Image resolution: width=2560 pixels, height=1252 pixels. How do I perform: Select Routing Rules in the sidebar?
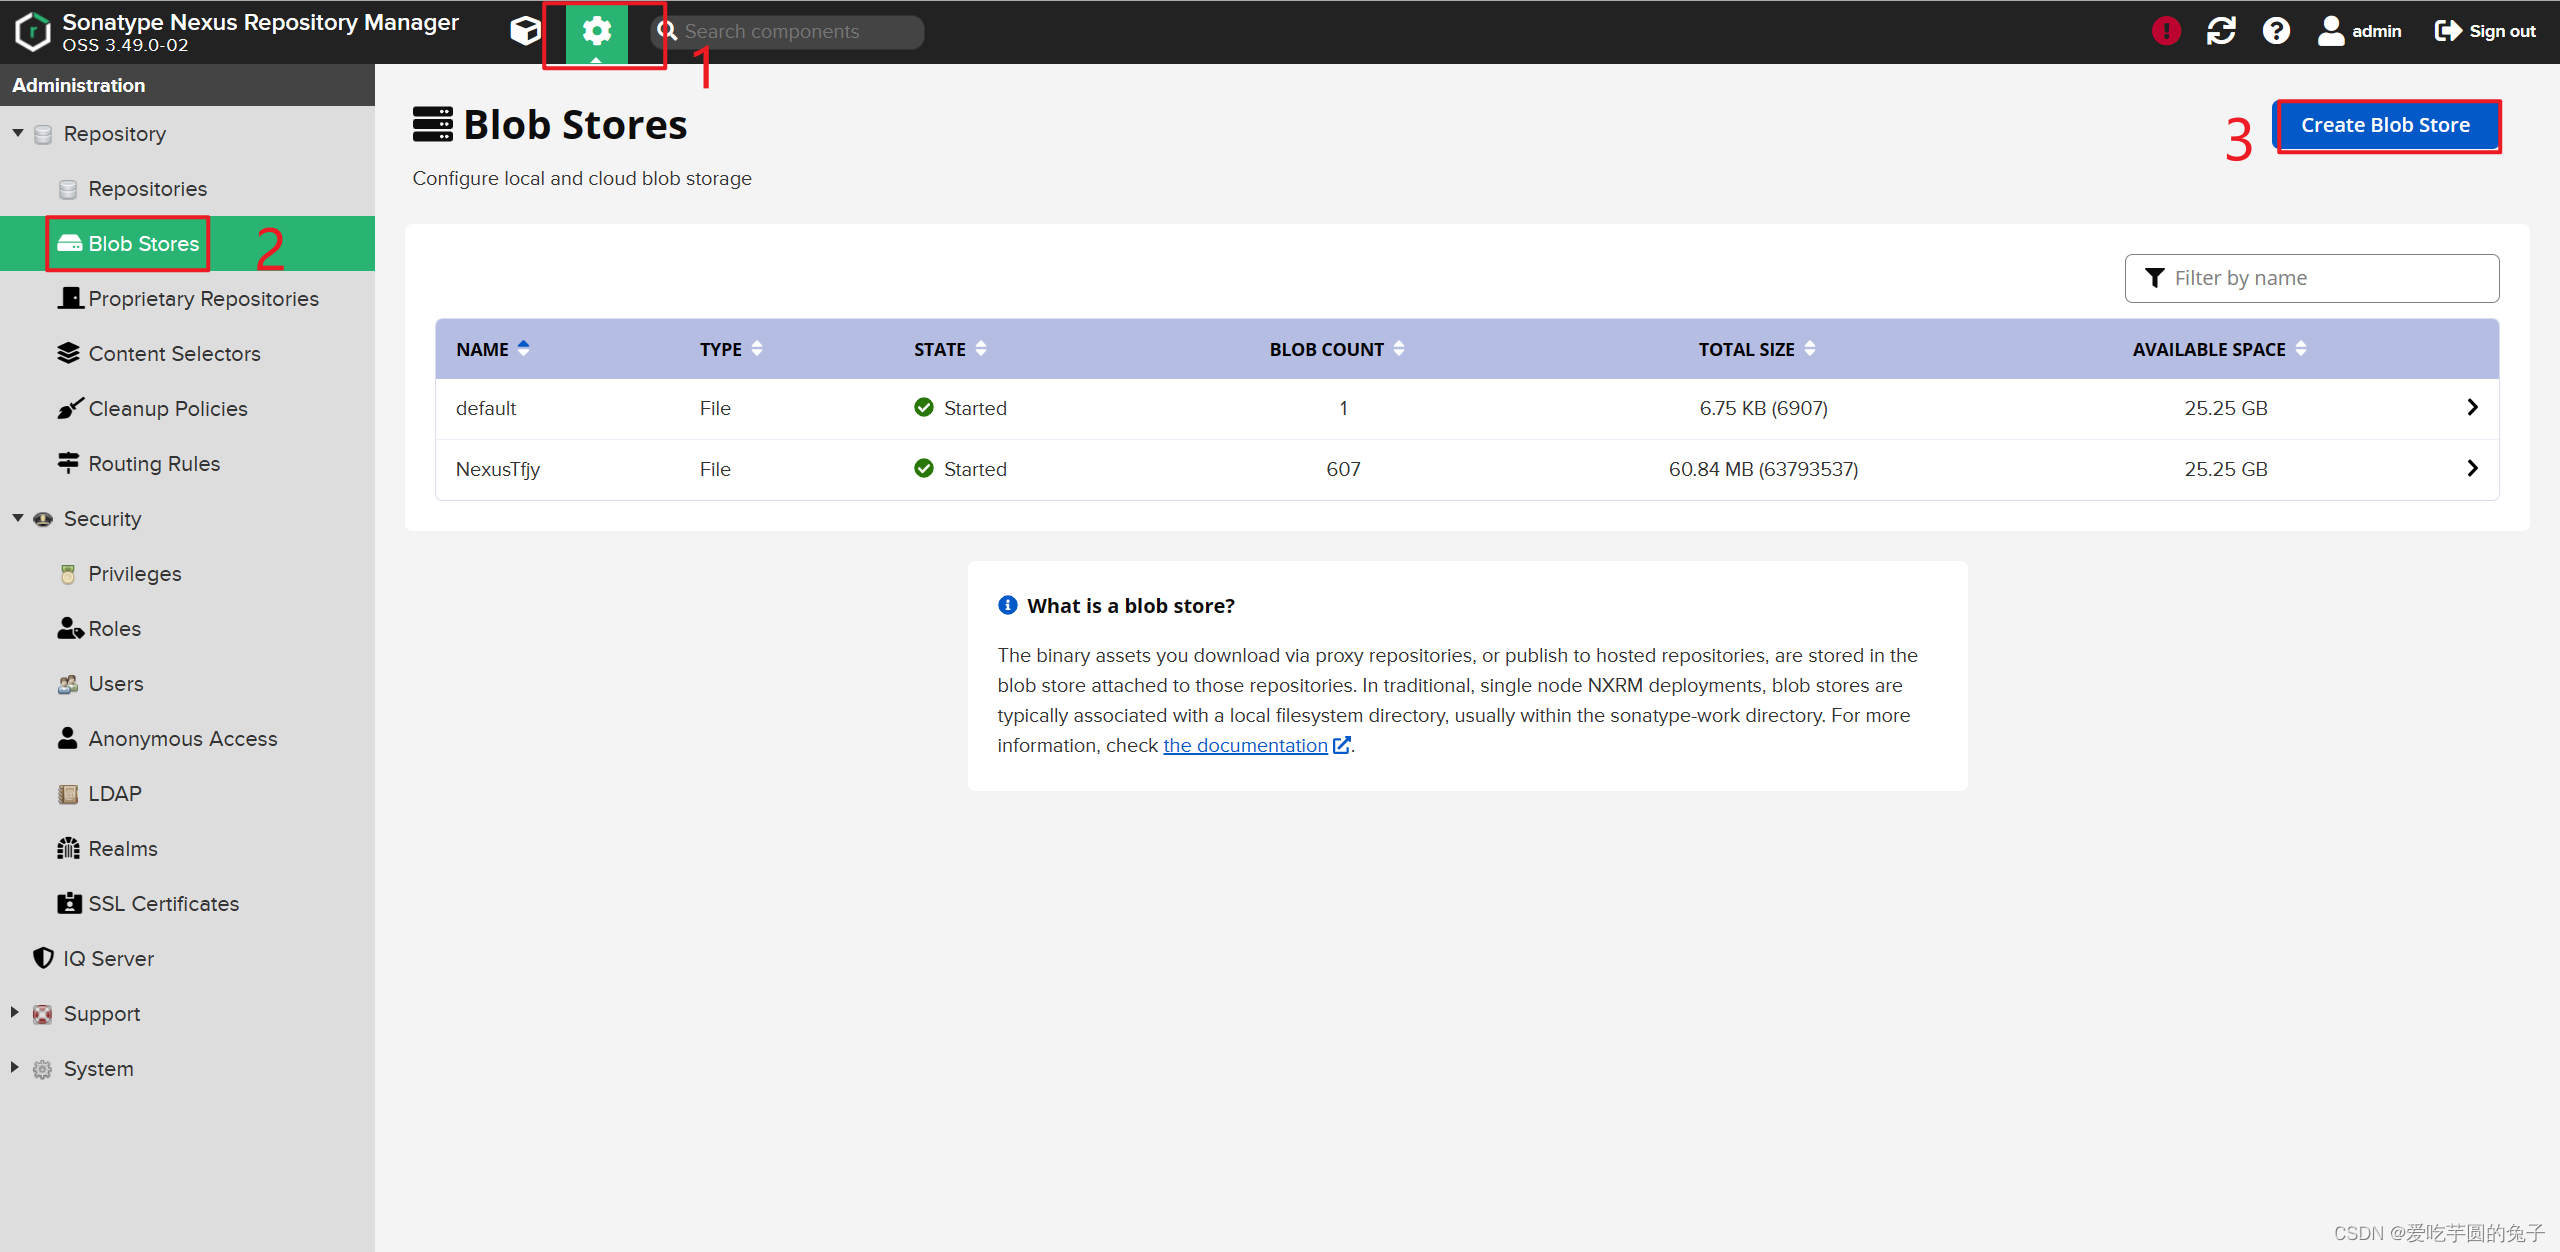[154, 463]
